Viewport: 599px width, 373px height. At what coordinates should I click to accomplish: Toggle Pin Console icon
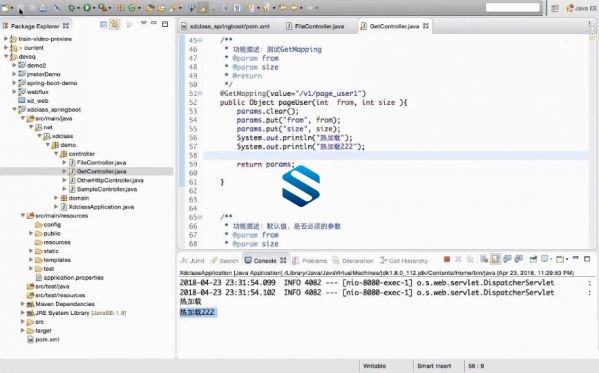[533, 259]
